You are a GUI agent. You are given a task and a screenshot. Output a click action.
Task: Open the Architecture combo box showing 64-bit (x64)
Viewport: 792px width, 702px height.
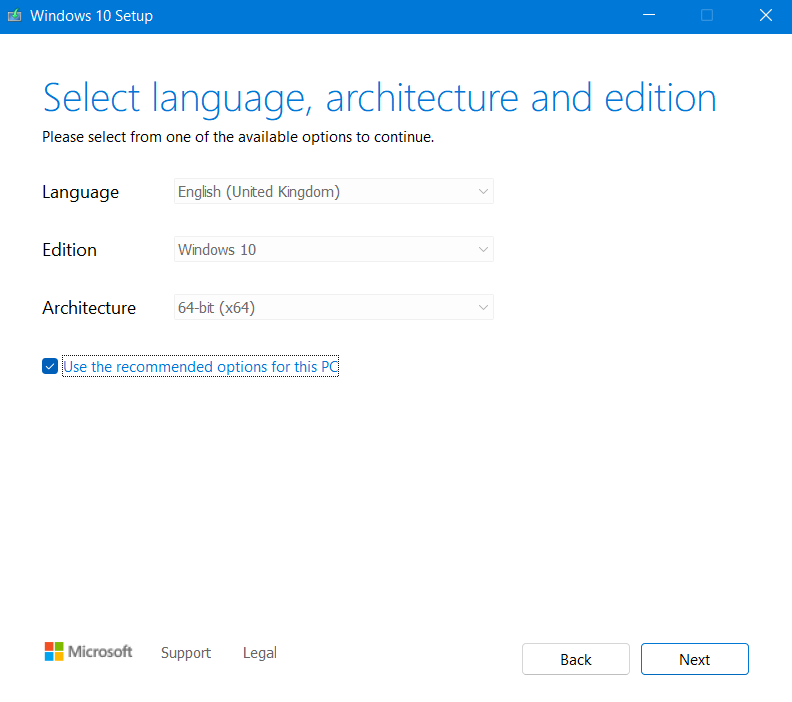click(333, 308)
